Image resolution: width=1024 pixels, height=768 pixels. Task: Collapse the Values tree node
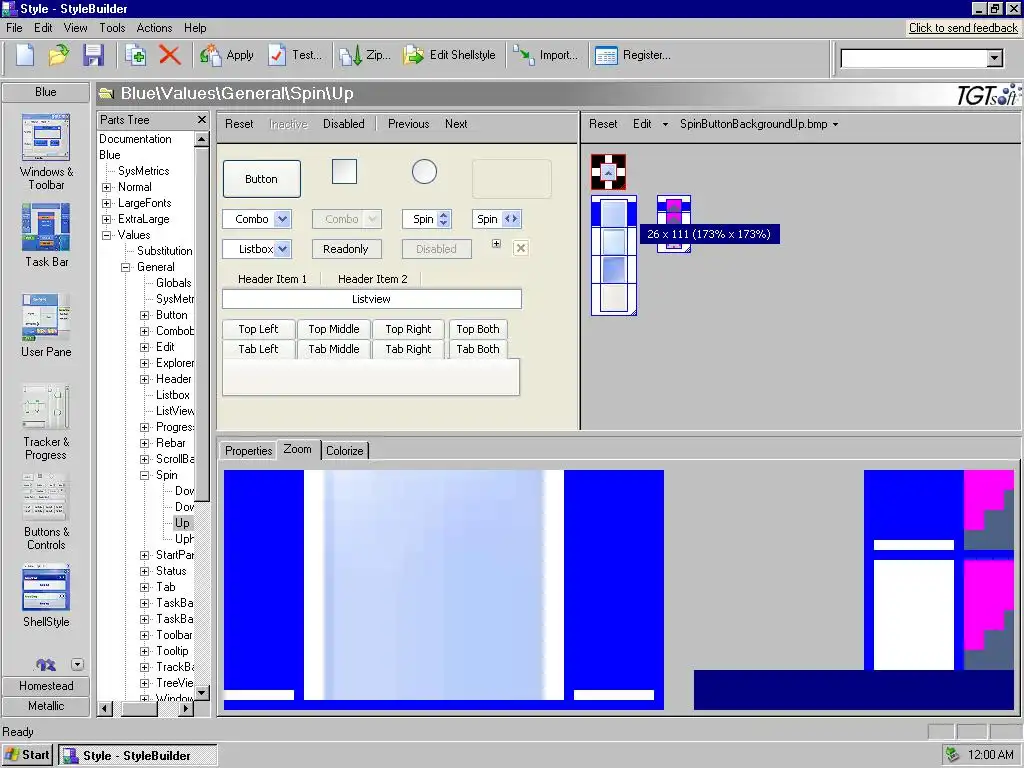click(106, 235)
